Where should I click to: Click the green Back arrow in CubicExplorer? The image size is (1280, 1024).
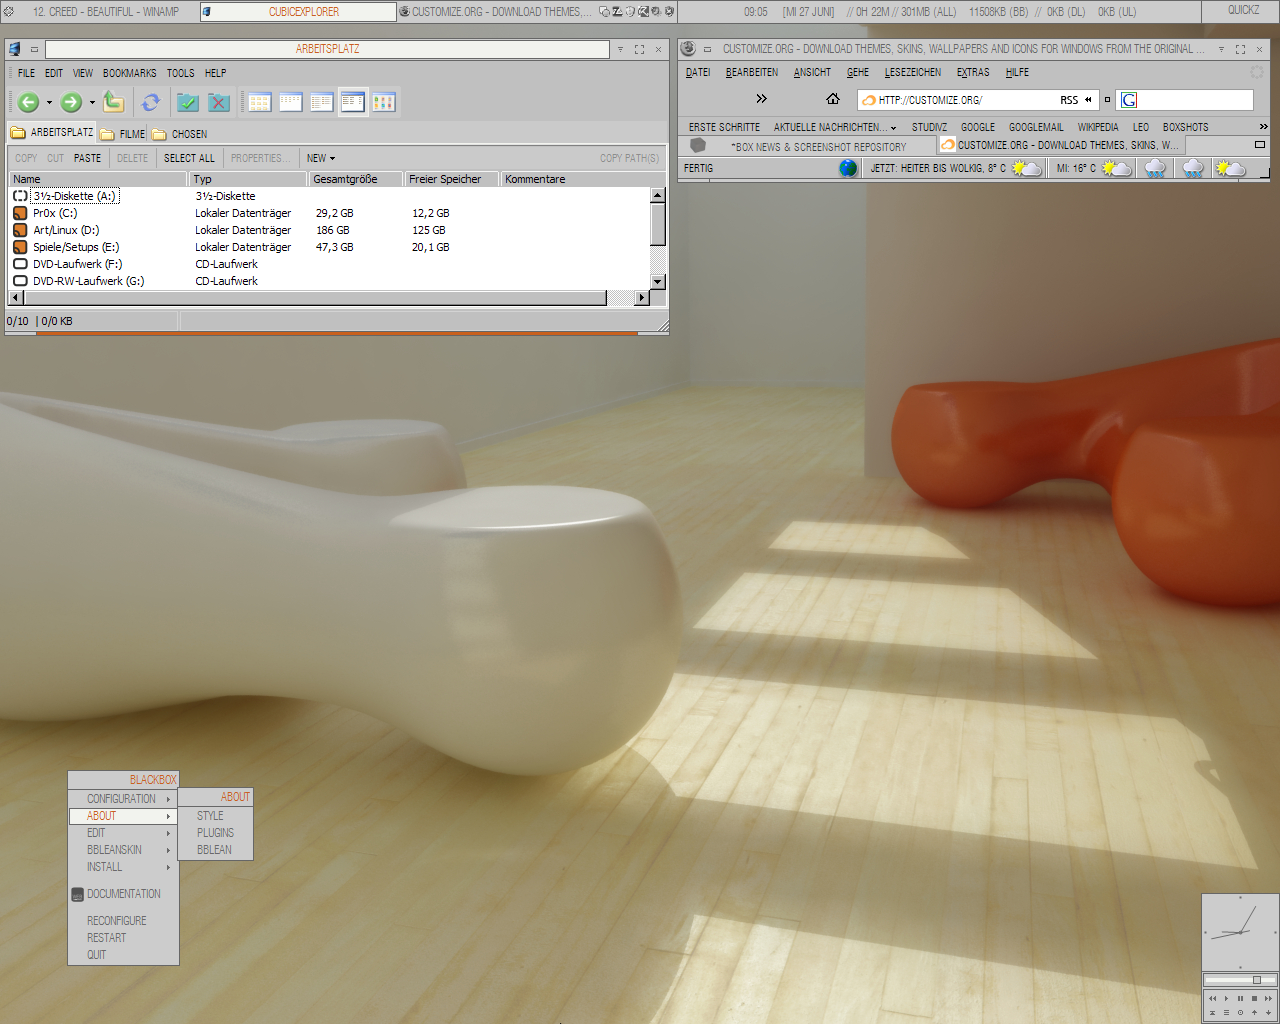point(28,102)
